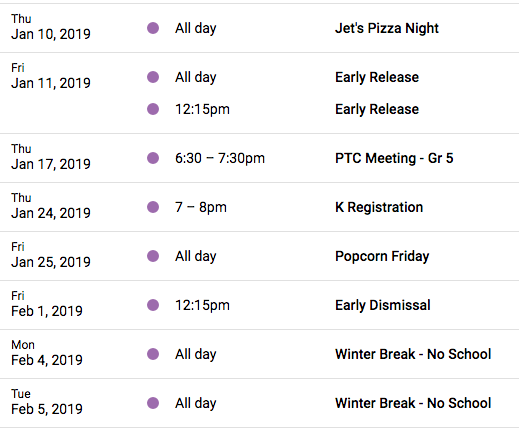Open the Feb 4 Winter Break event
Viewport: 519px width, 428px height.
[x=413, y=354]
